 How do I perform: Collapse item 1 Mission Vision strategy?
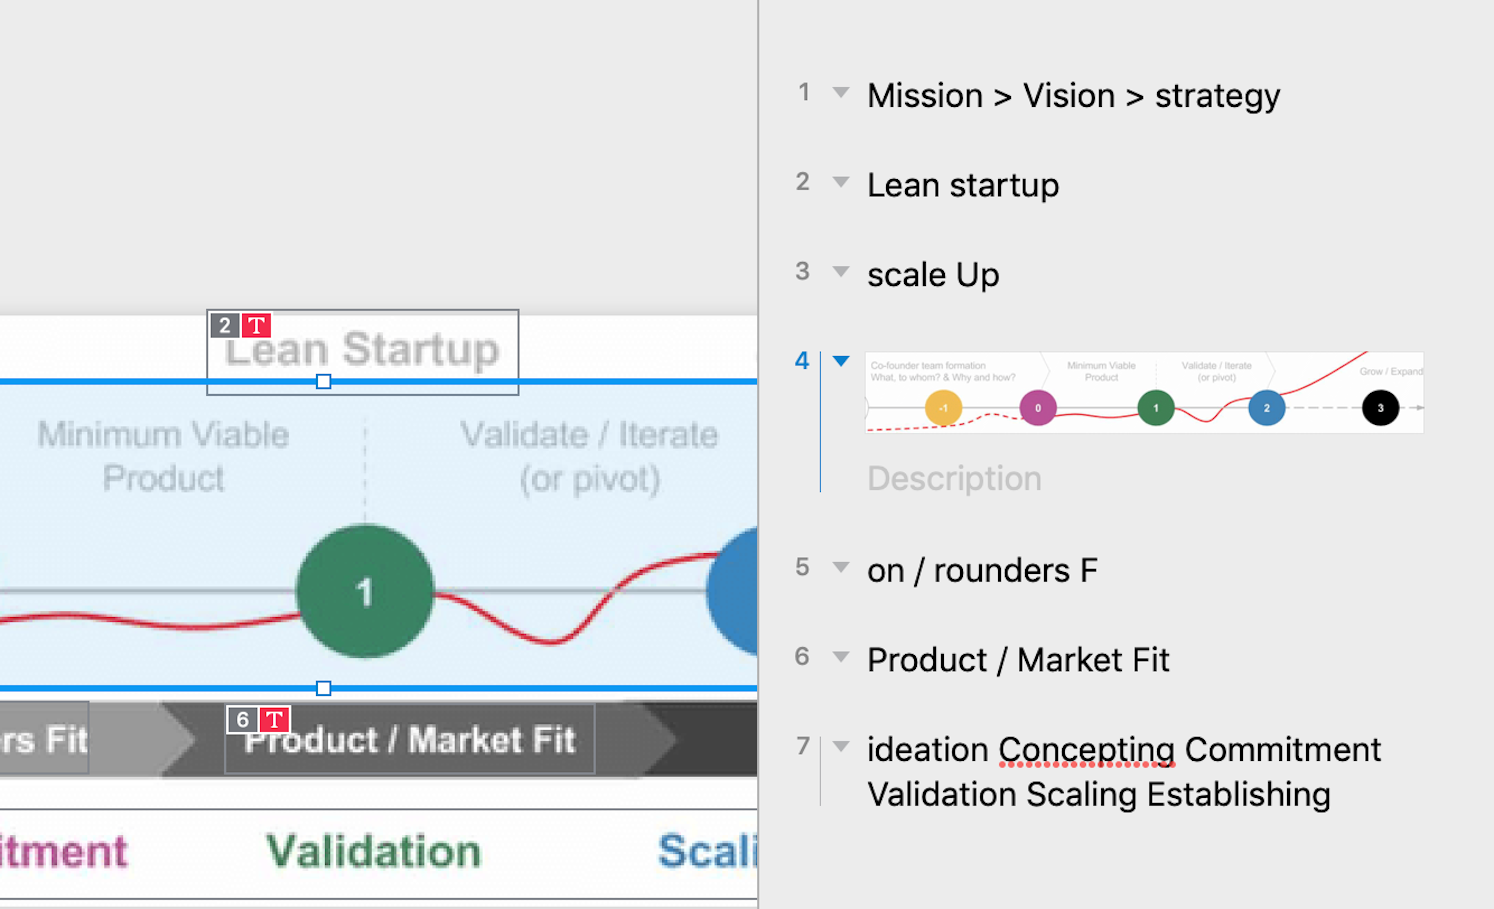click(841, 93)
